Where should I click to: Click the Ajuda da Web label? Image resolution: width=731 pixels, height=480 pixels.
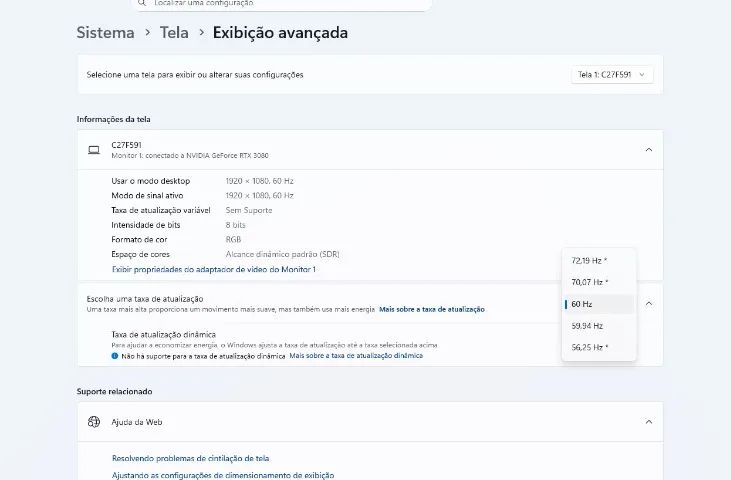[x=137, y=422]
